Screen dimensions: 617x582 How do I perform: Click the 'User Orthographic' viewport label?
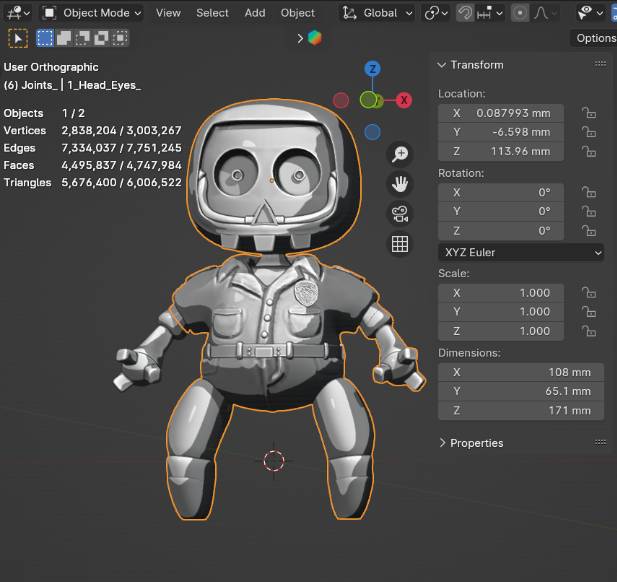click(51, 67)
